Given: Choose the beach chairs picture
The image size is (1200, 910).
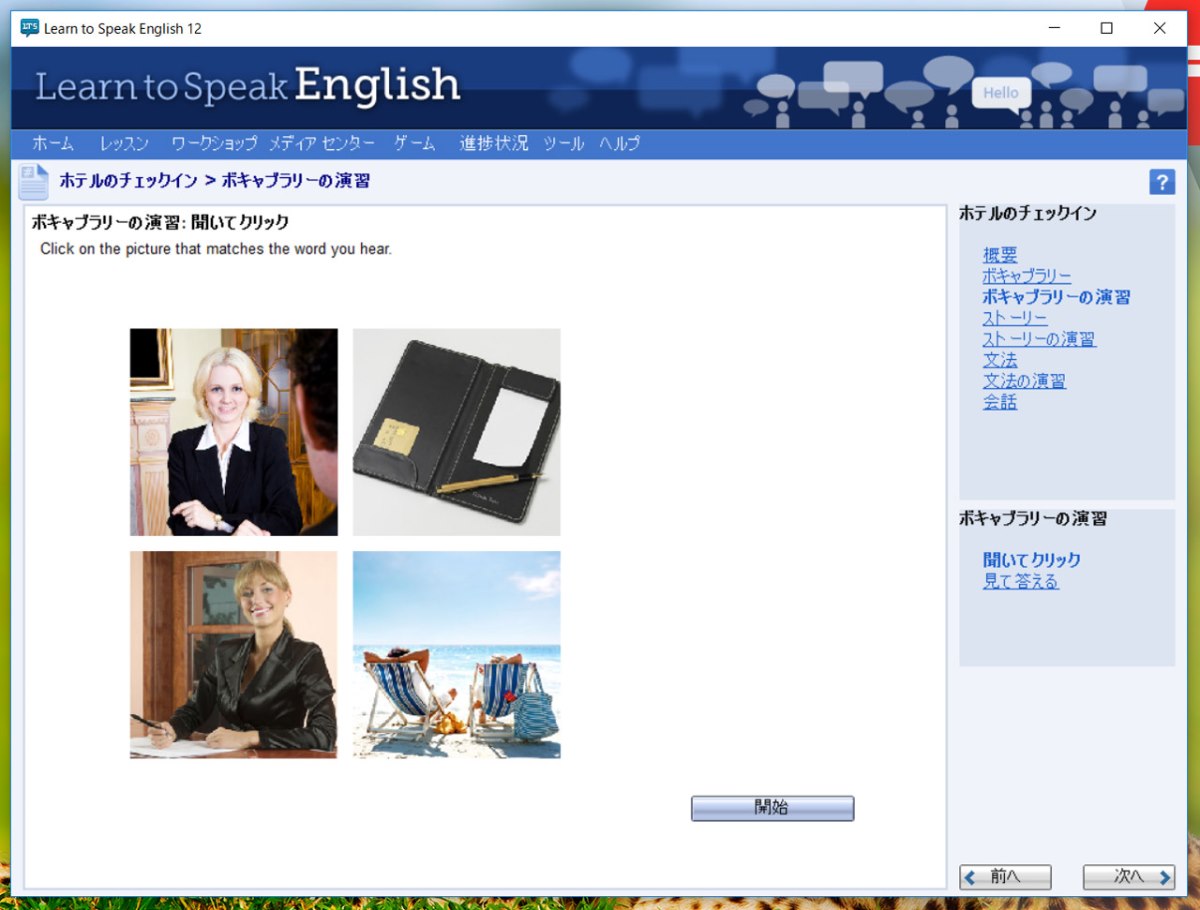Looking at the screenshot, I should [x=456, y=655].
